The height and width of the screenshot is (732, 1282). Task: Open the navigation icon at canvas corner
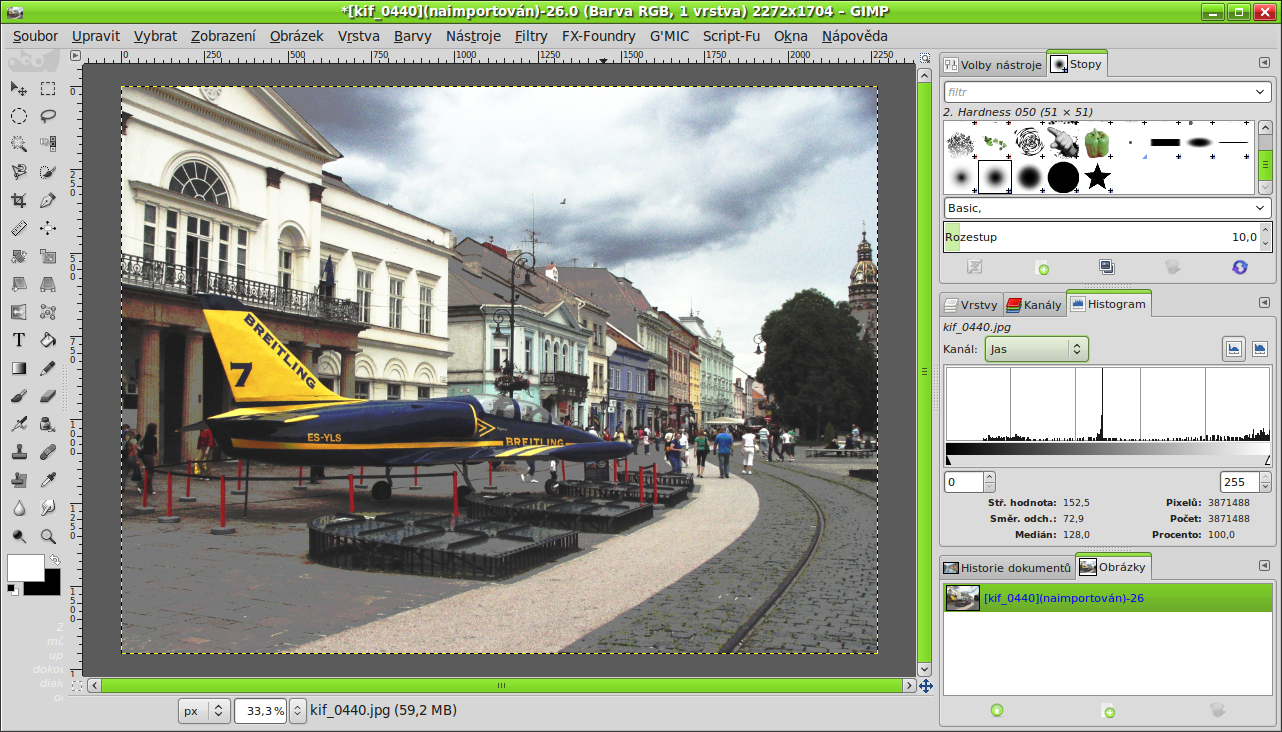926,686
